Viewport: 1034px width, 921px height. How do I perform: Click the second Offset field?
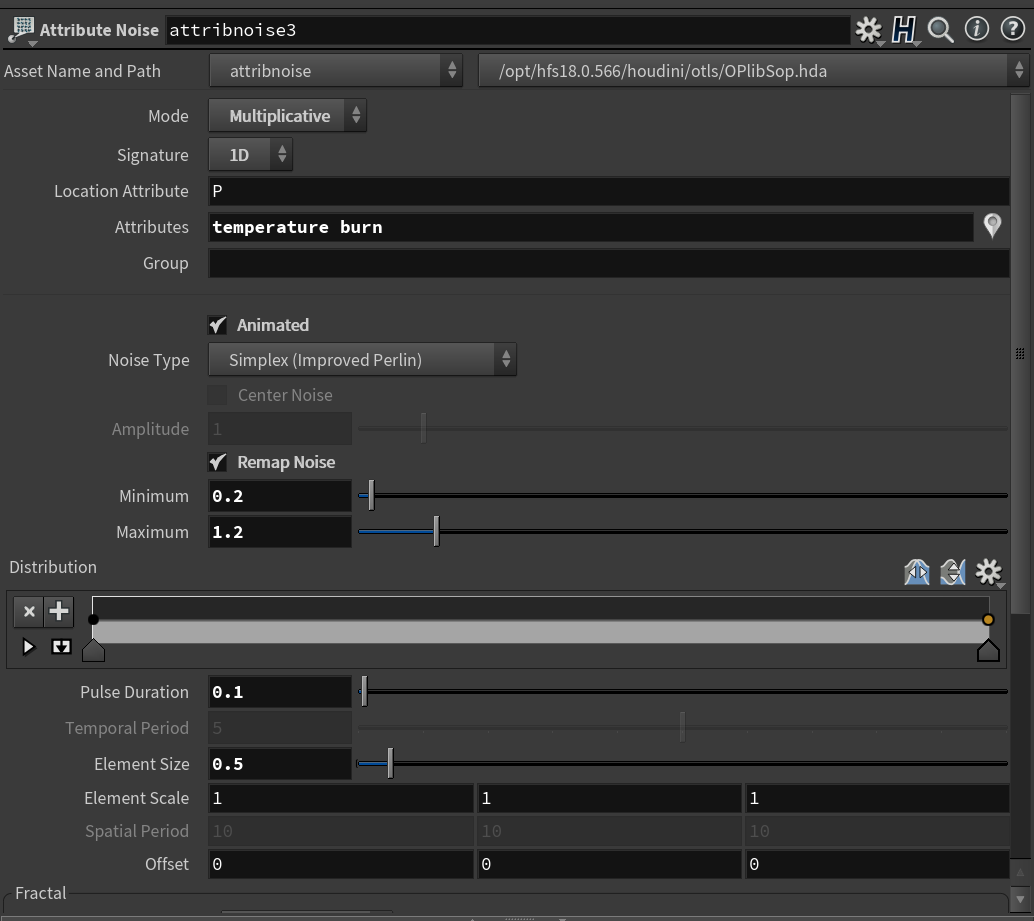tap(609, 864)
